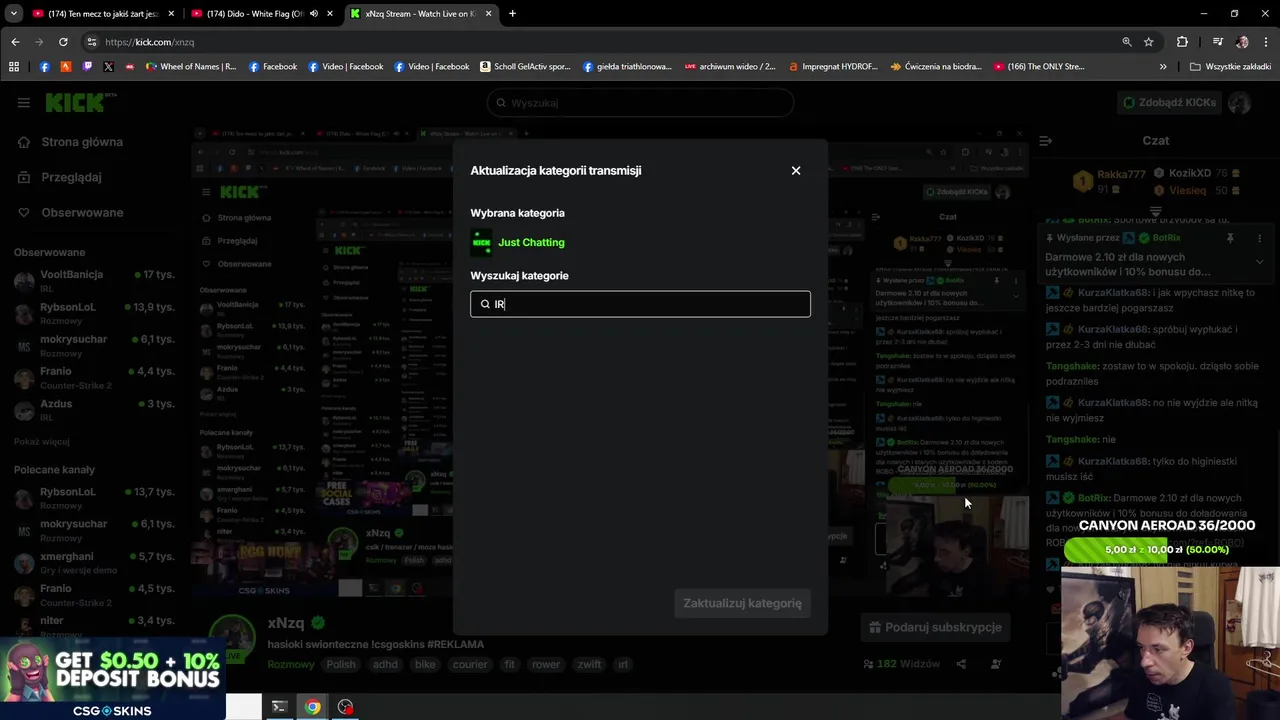Click the kick.com/xnzq address bar

[600, 42]
